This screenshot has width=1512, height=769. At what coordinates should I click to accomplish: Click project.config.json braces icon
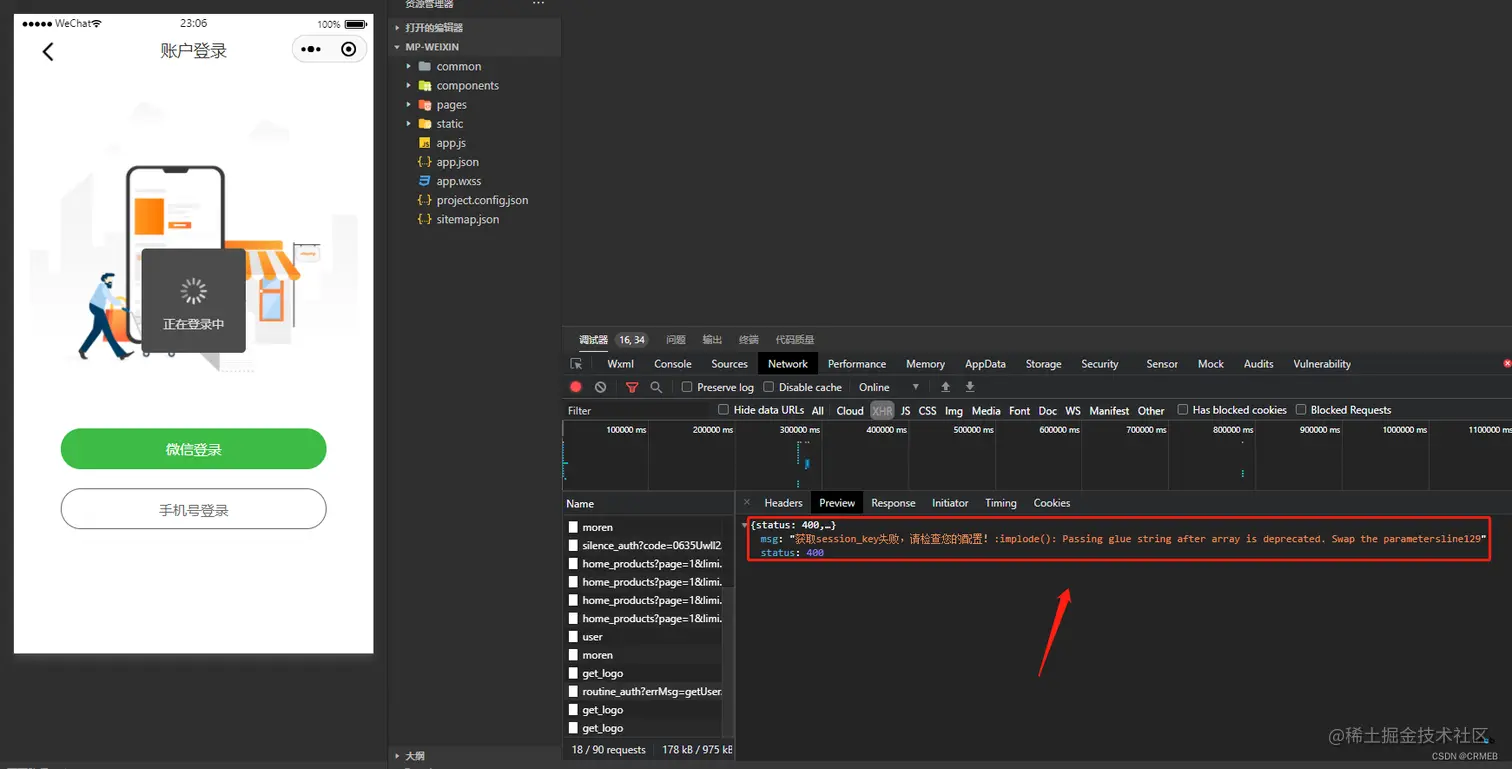coord(424,200)
